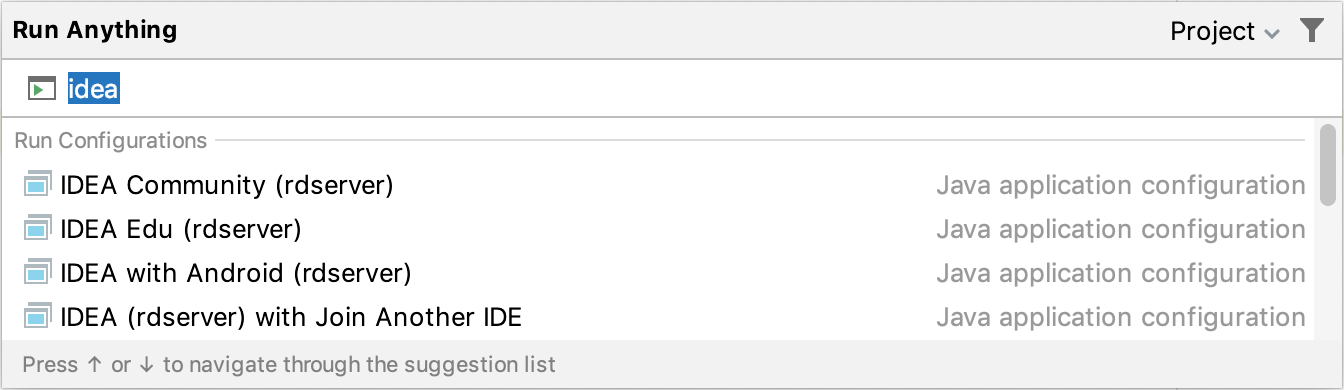Click the navigation hint text at bottom

[x=289, y=365]
